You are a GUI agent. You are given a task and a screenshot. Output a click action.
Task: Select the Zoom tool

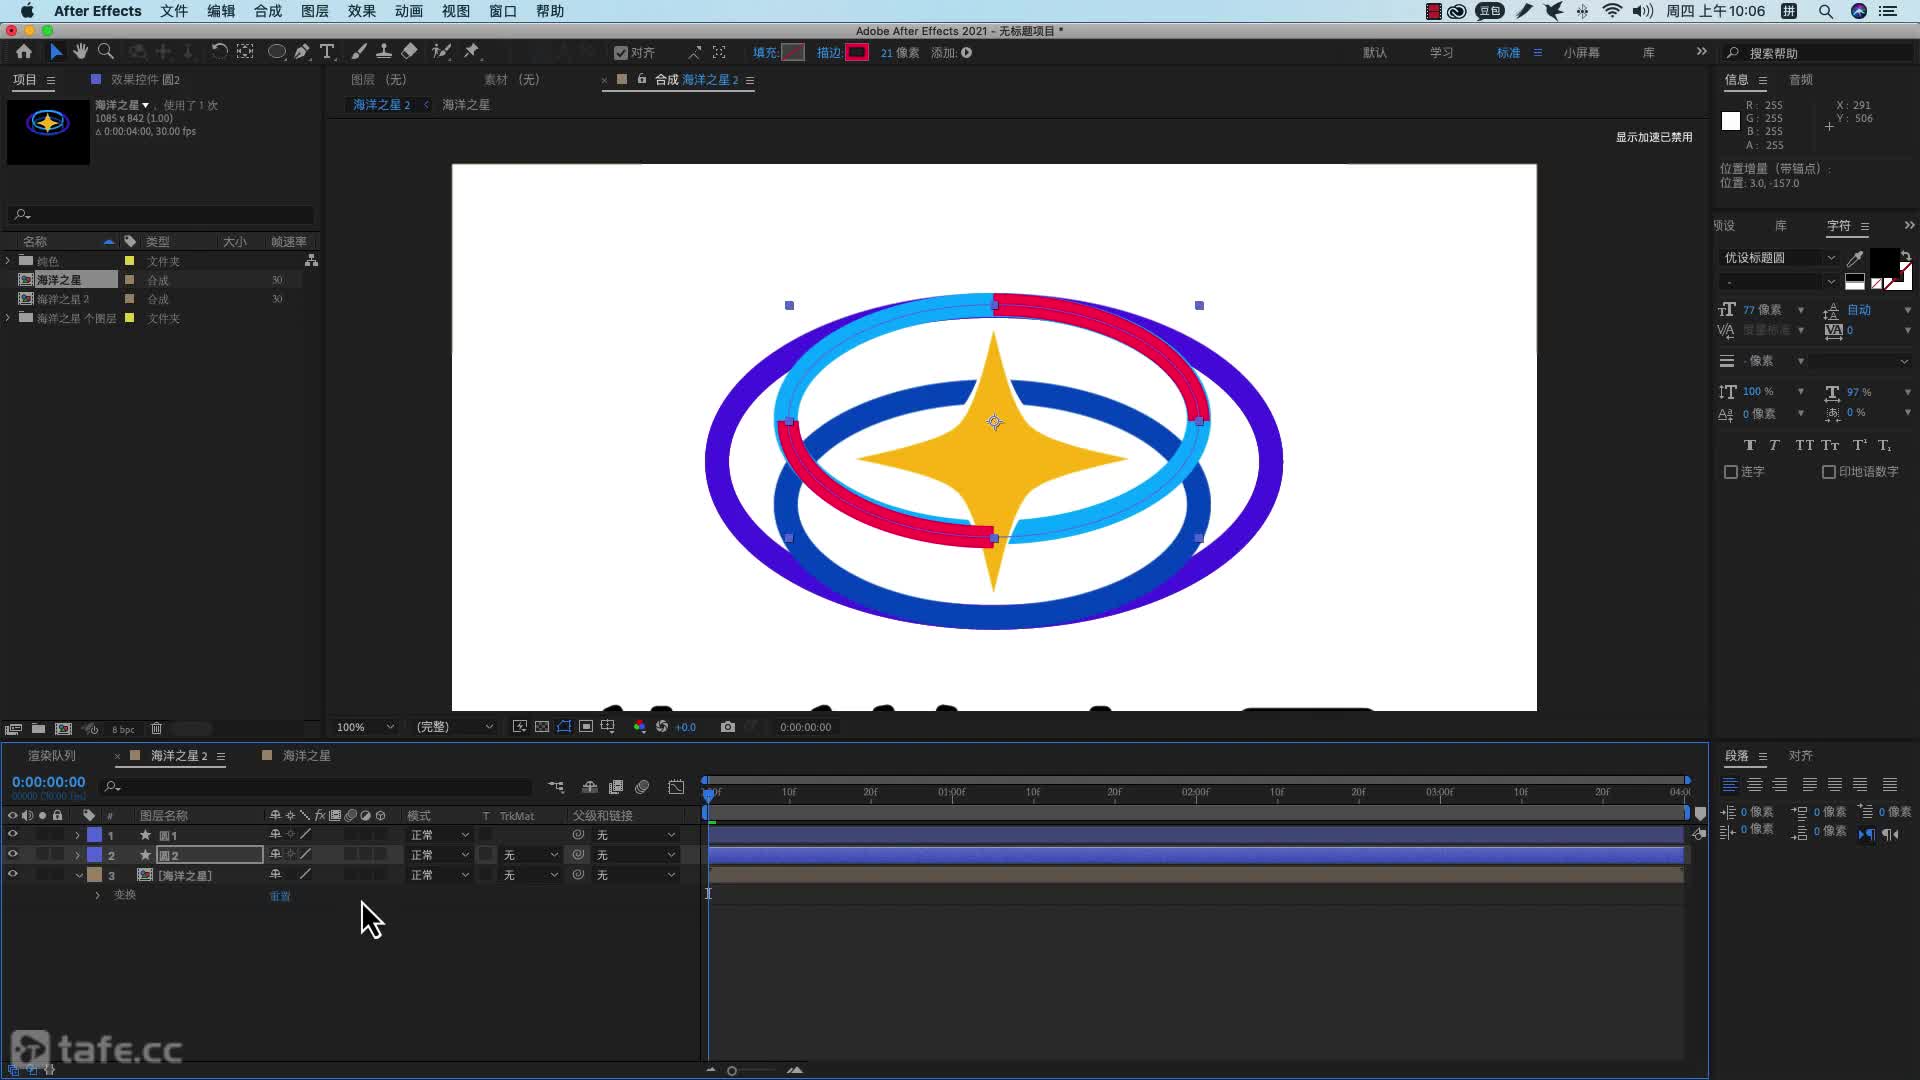[x=106, y=52]
